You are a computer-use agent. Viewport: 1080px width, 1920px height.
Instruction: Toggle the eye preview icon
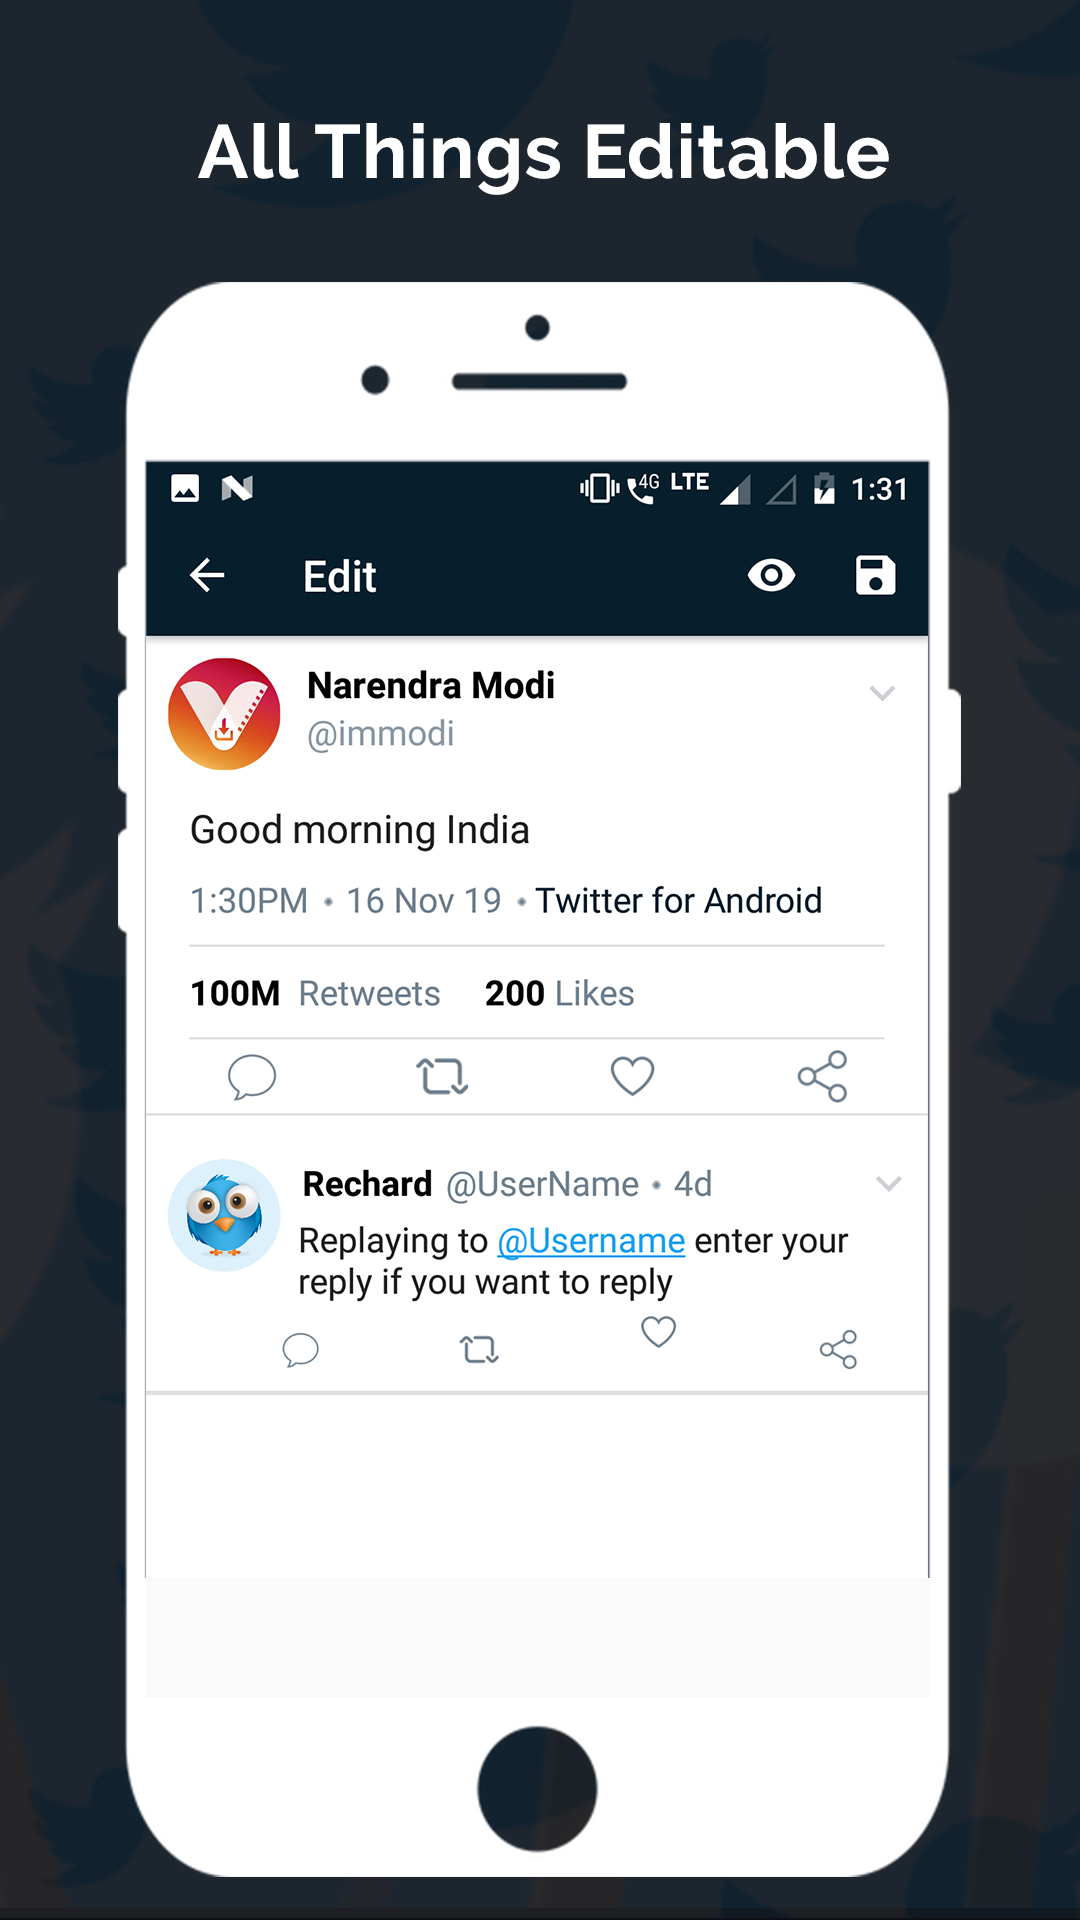click(771, 575)
